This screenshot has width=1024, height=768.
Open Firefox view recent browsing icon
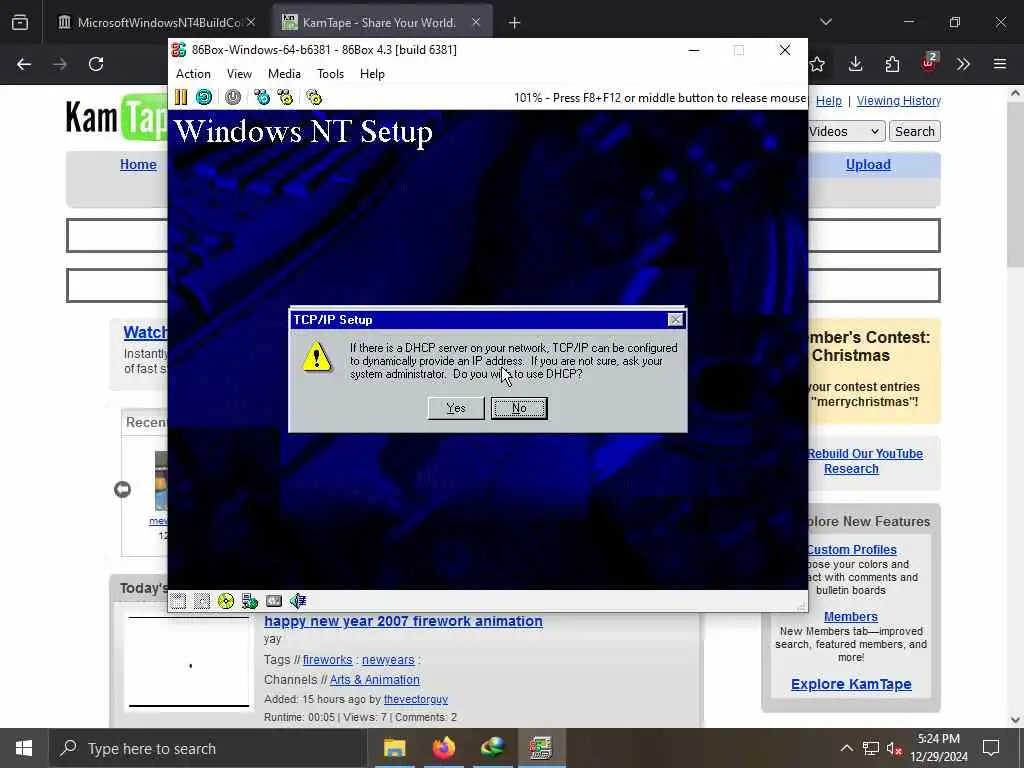click(20, 23)
